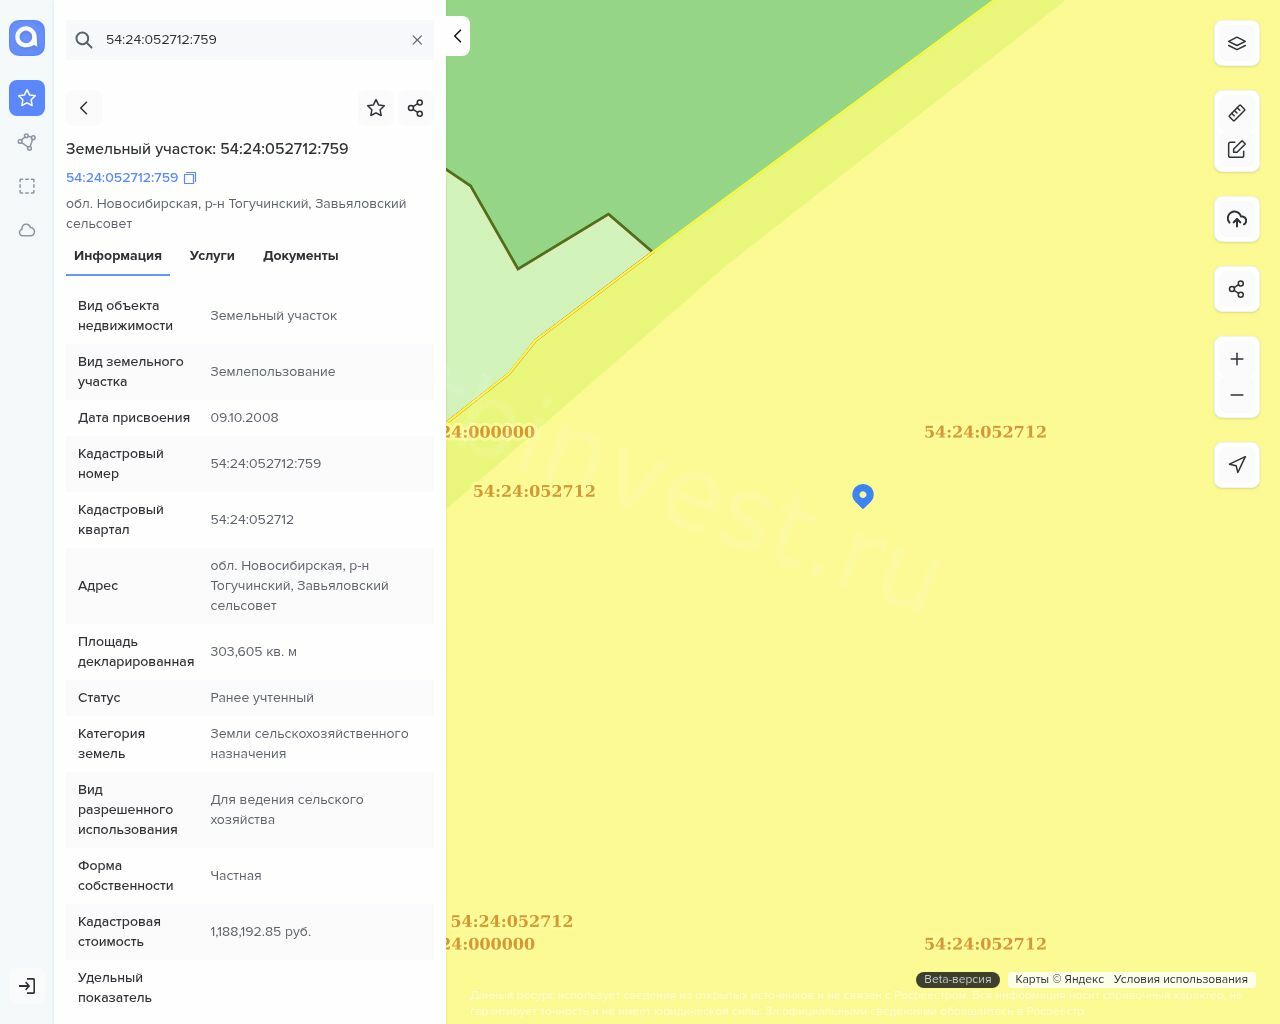
Task: Collapse the left information sidebar
Action: tap(457, 36)
